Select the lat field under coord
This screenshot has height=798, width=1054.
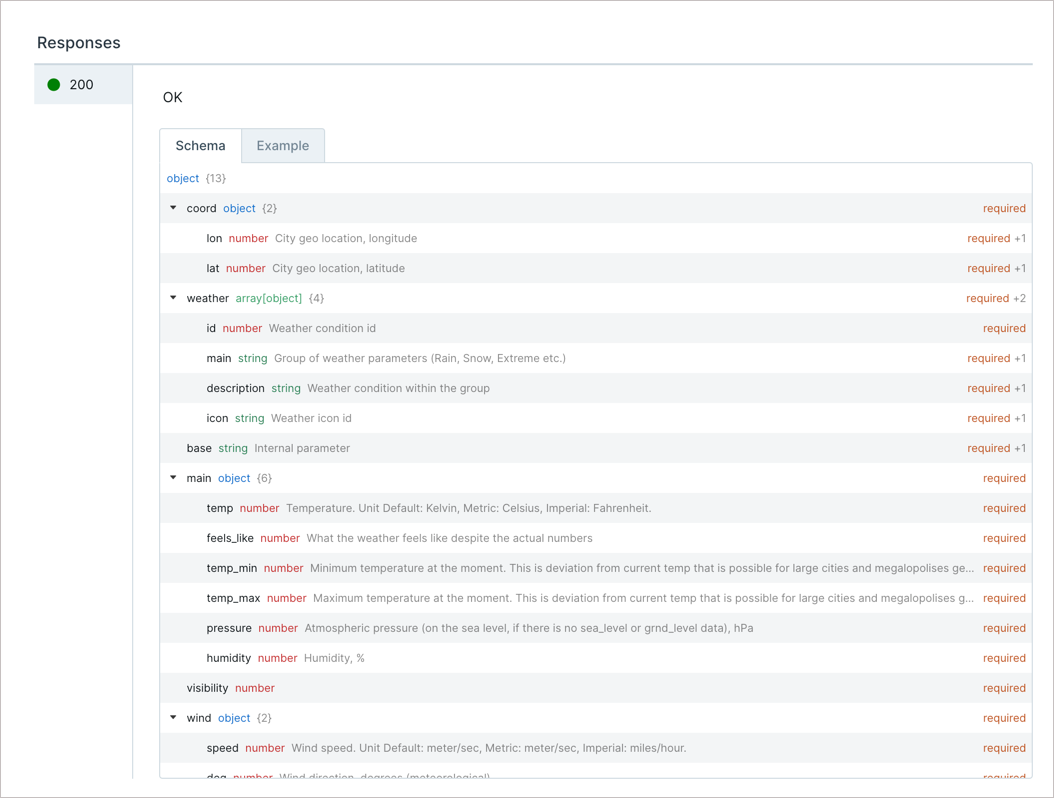[x=214, y=268]
